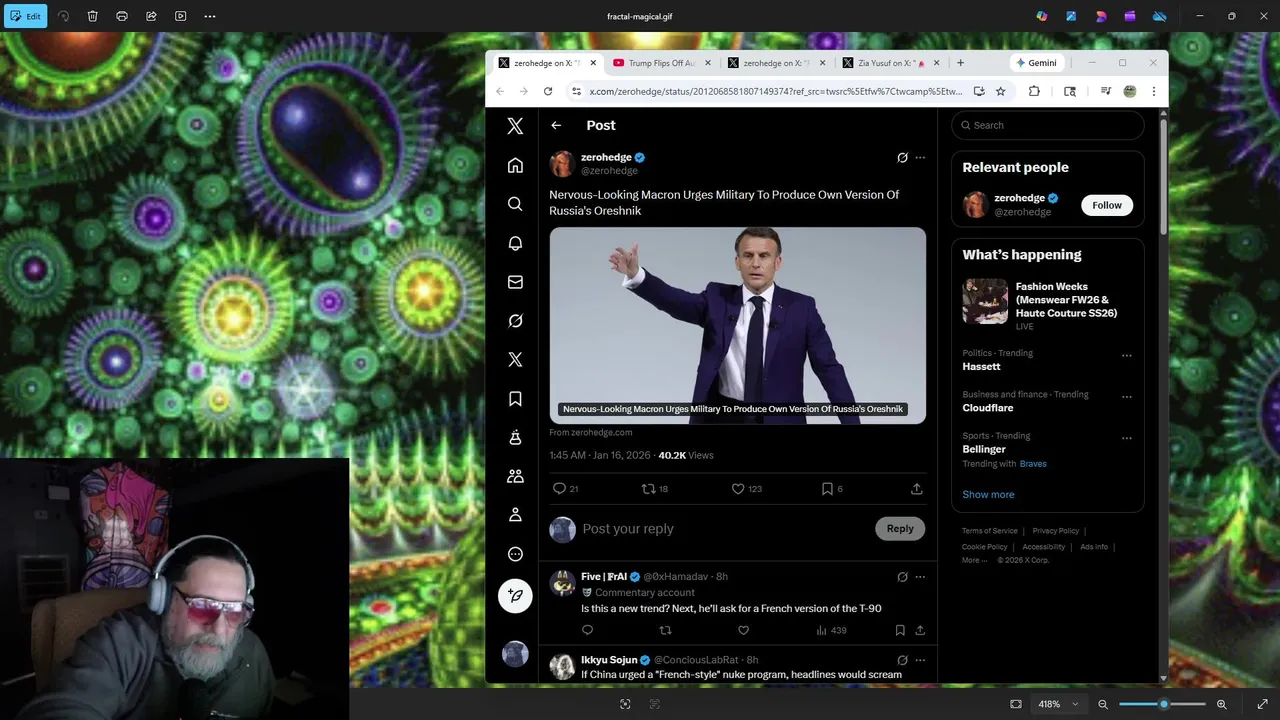Click the visual search icon in Photos bottom bar
Screen dimensions: 1280x720
click(x=625, y=704)
